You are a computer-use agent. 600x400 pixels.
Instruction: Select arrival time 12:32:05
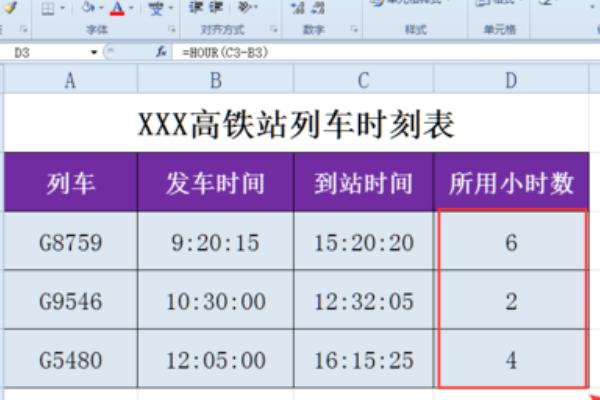click(364, 300)
